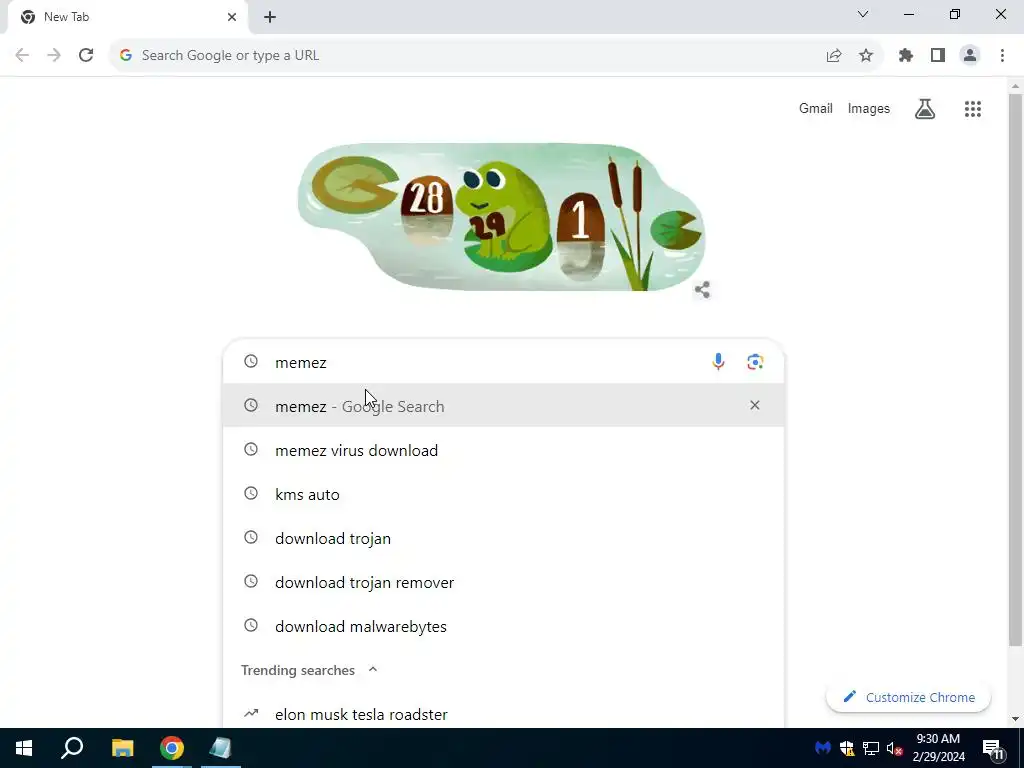Toggle the side panel icon

(x=938, y=56)
